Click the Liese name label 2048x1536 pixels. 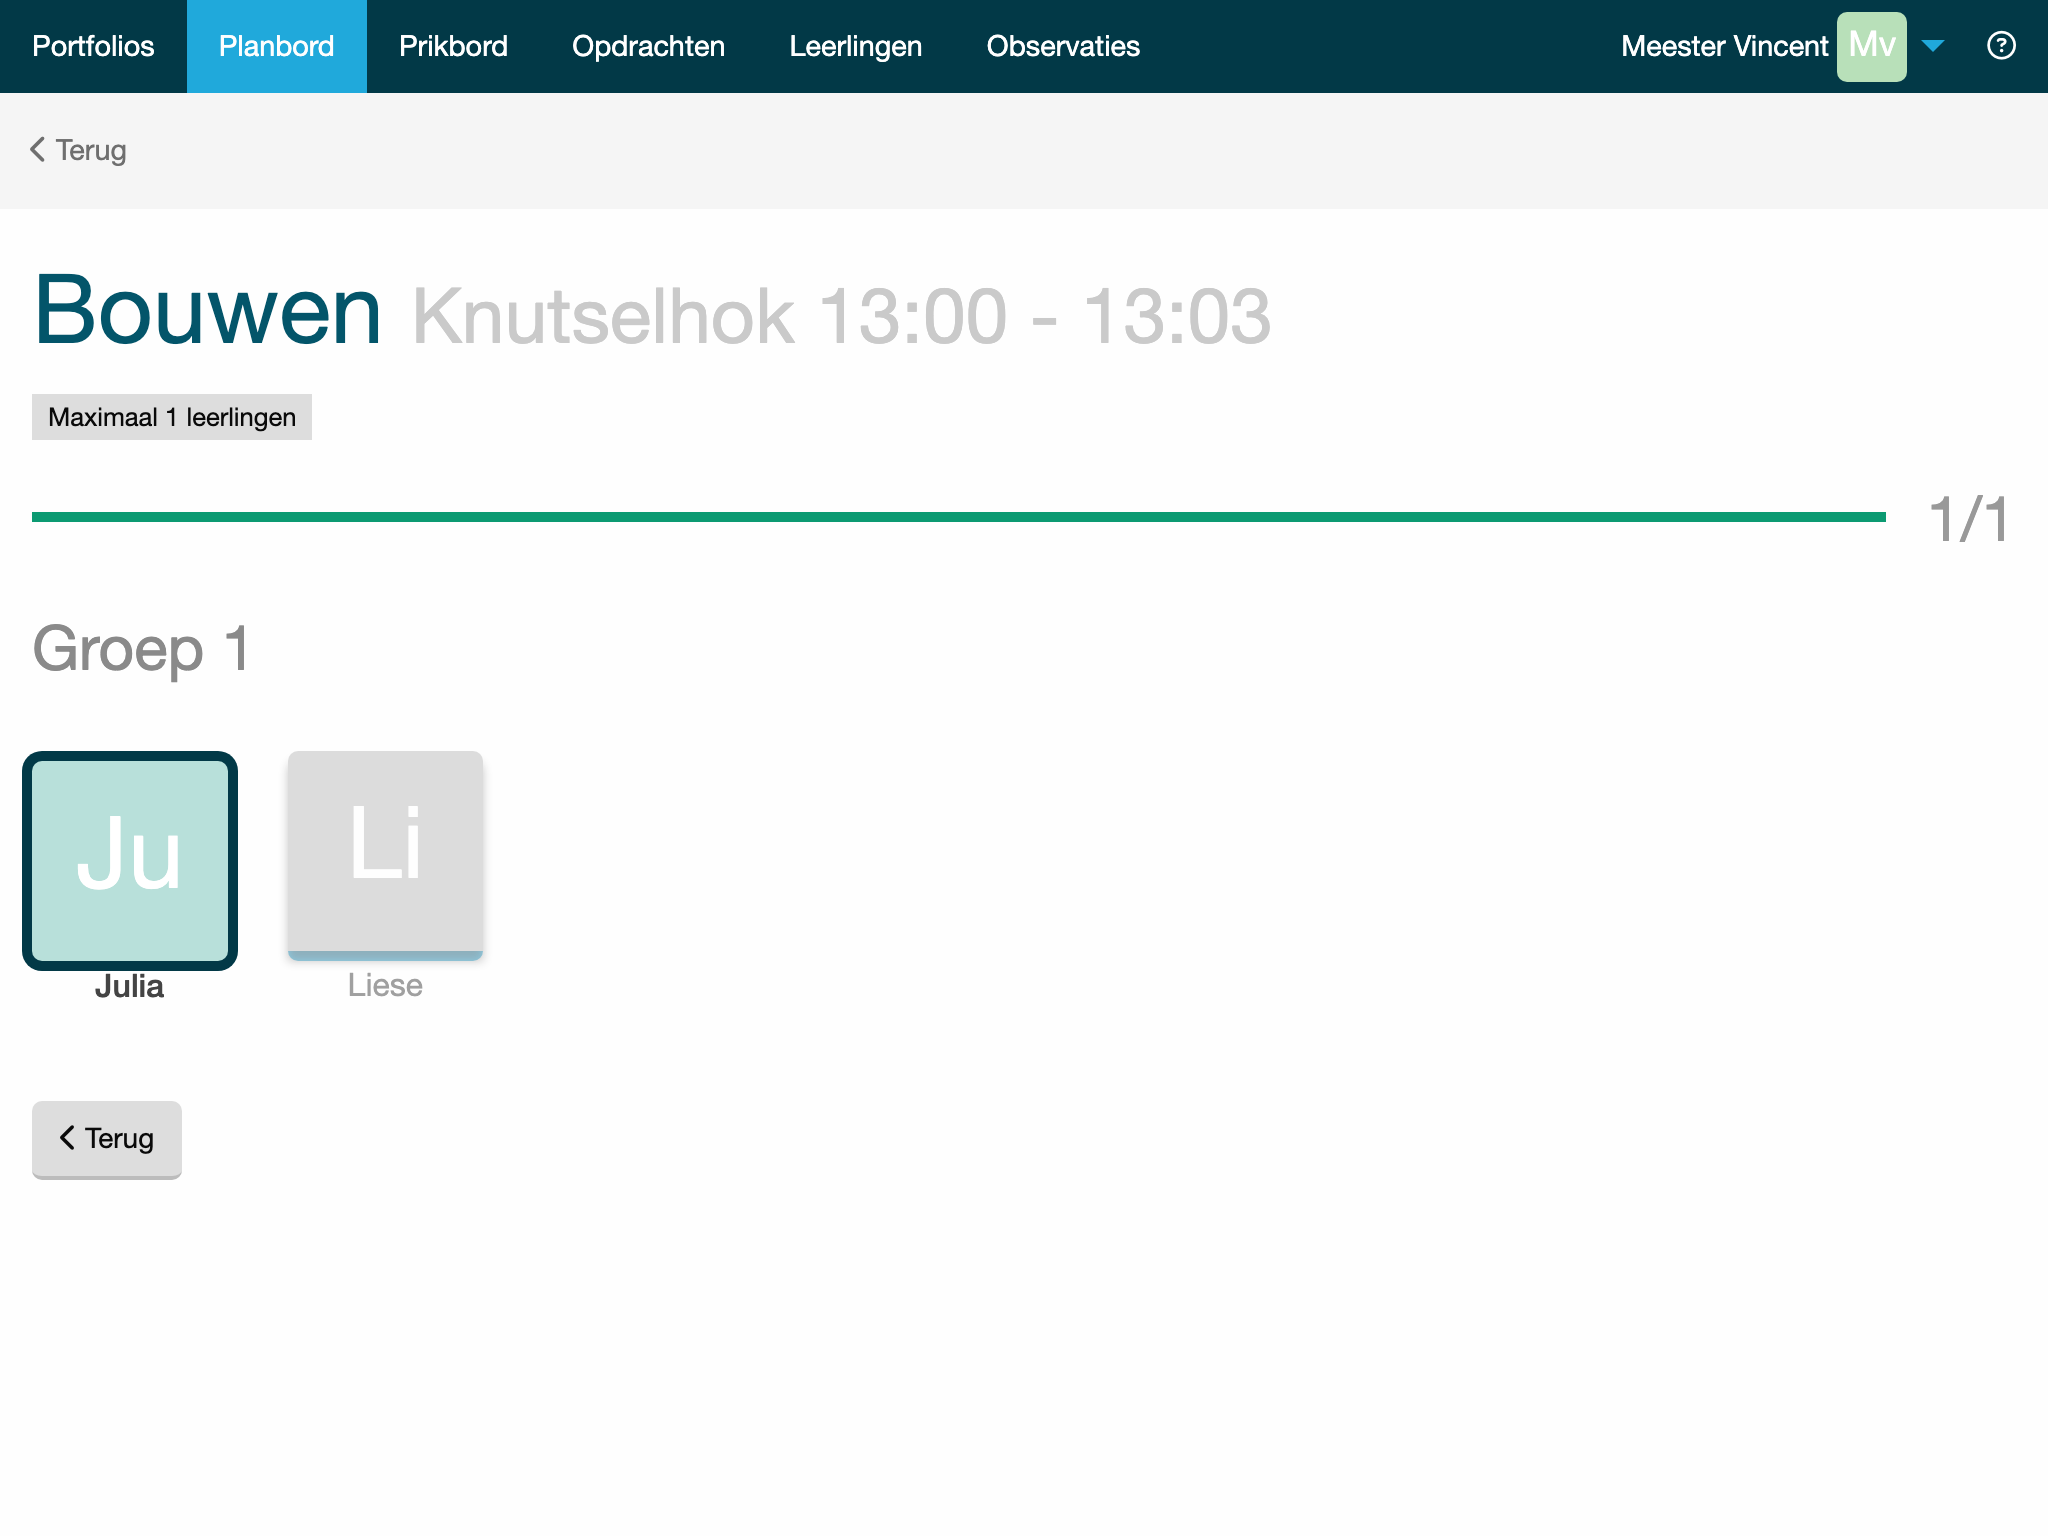[385, 986]
